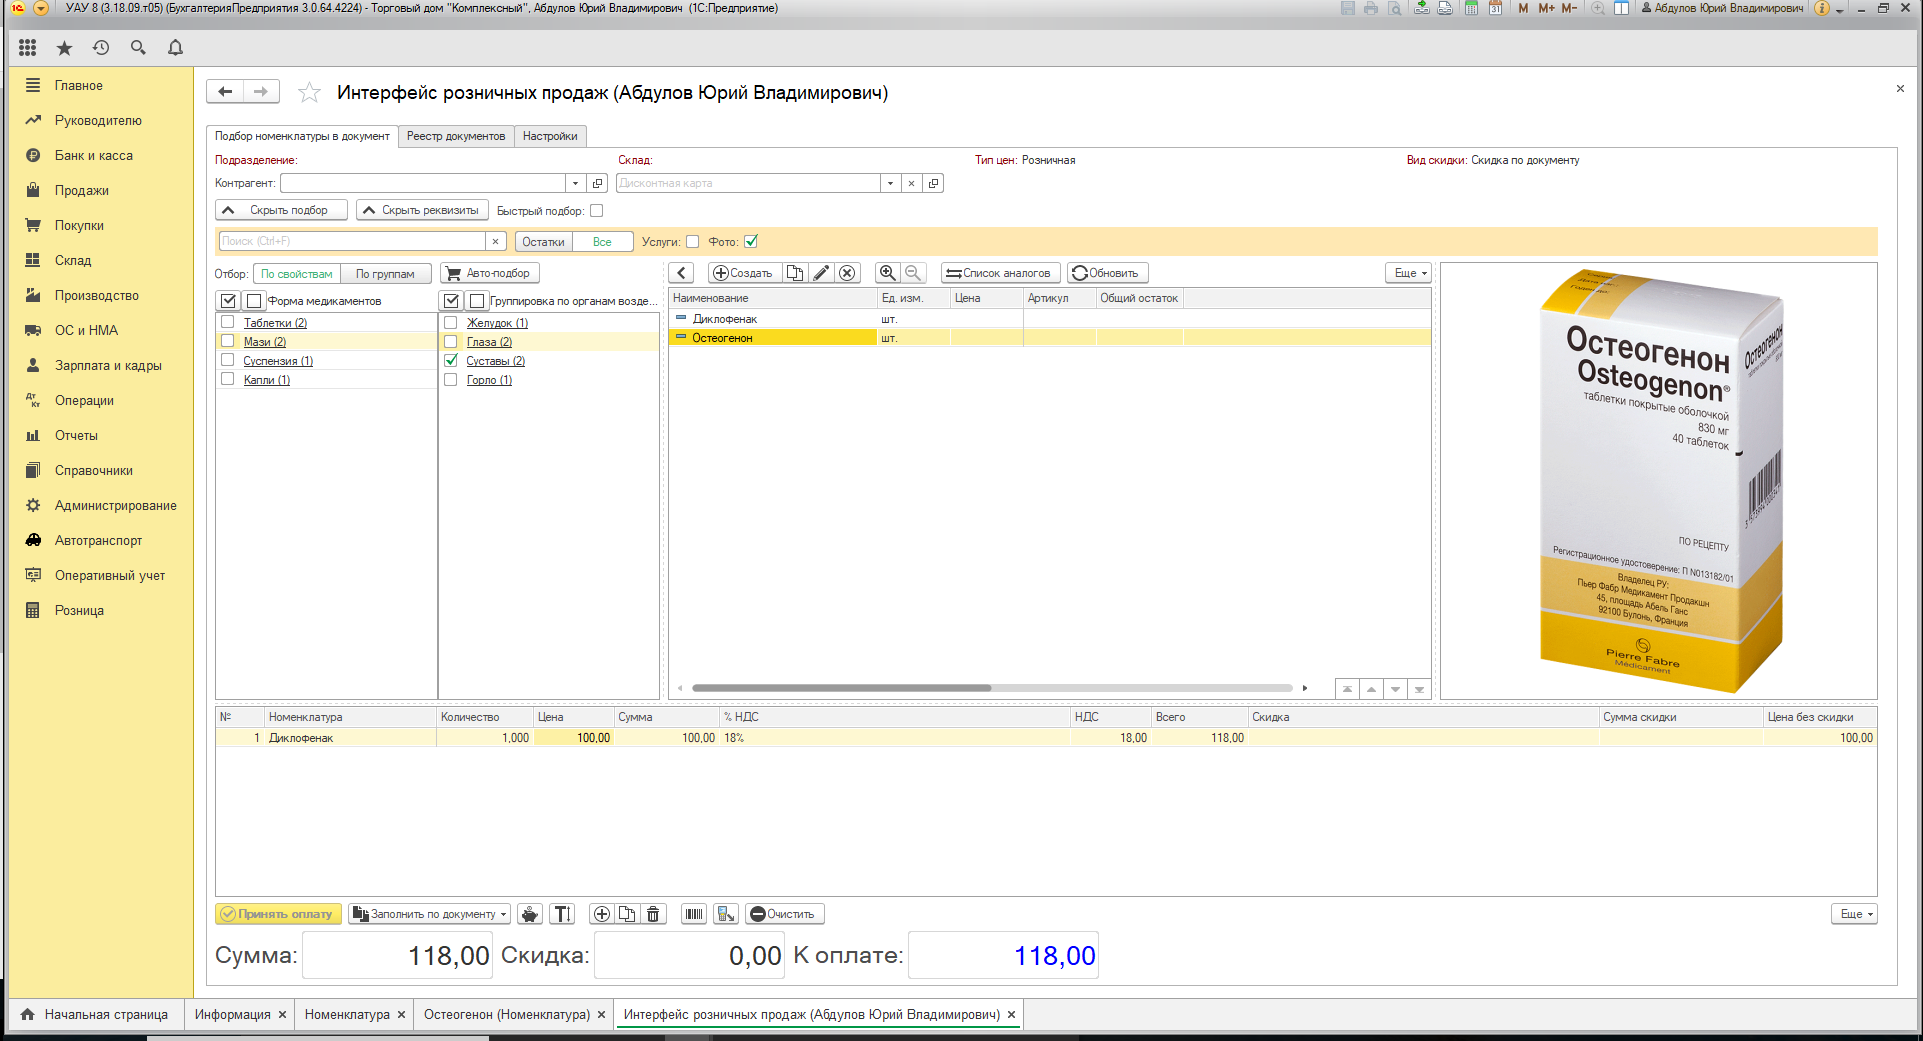Click the zoom-in magnifier above item list
Viewport: 1923px width, 1041px height.
(888, 273)
